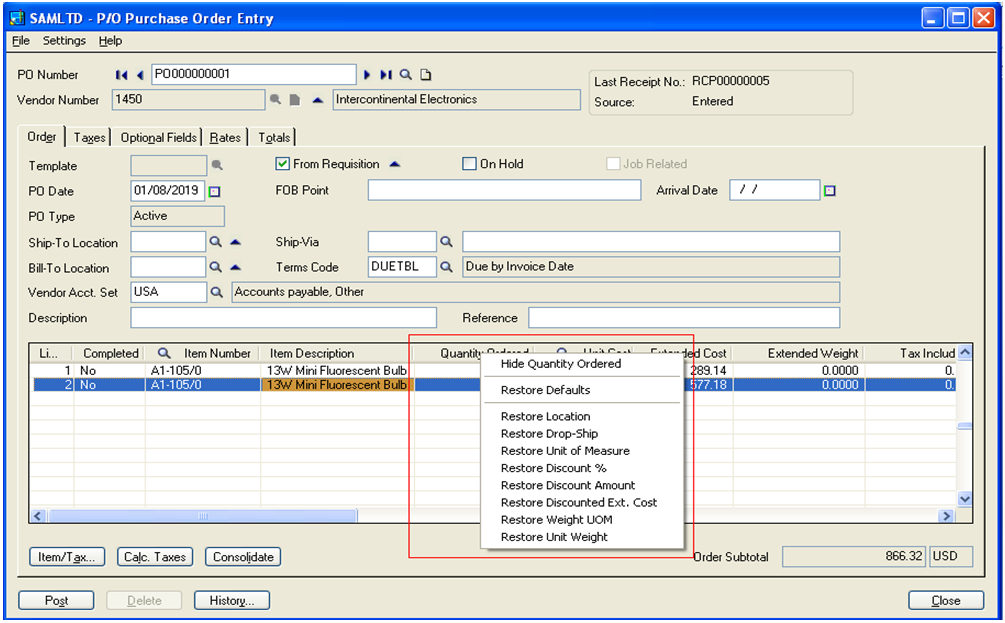
Task: Click the Item/Tax... button
Action: click(x=67, y=557)
